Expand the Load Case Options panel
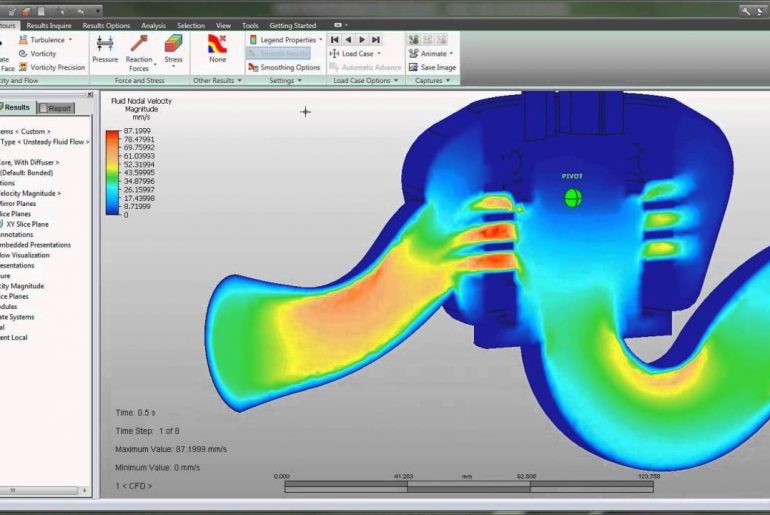The image size is (770, 515). [365, 80]
